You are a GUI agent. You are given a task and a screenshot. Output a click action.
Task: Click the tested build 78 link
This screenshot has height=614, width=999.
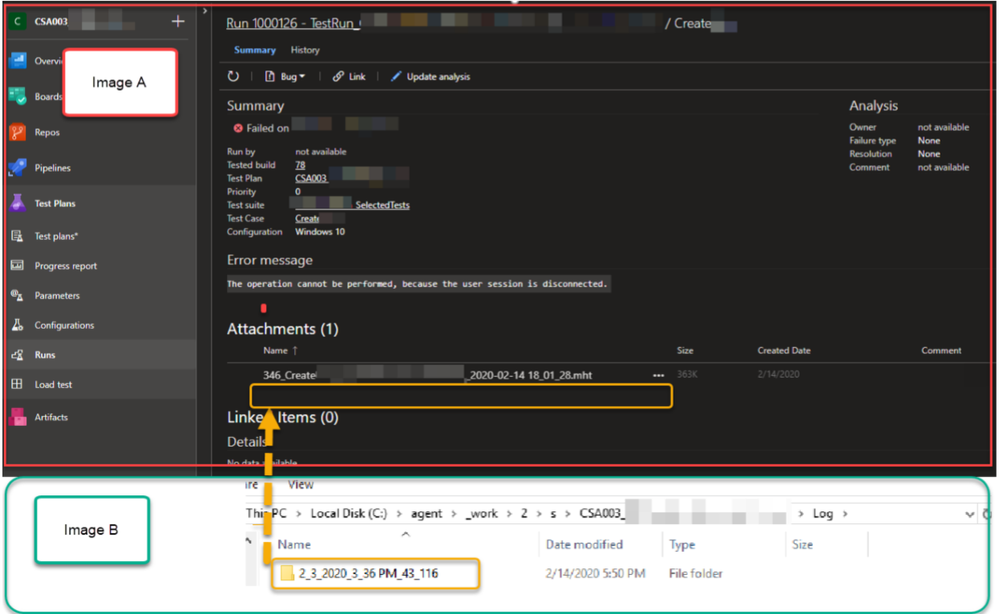pyautogui.click(x=300, y=165)
